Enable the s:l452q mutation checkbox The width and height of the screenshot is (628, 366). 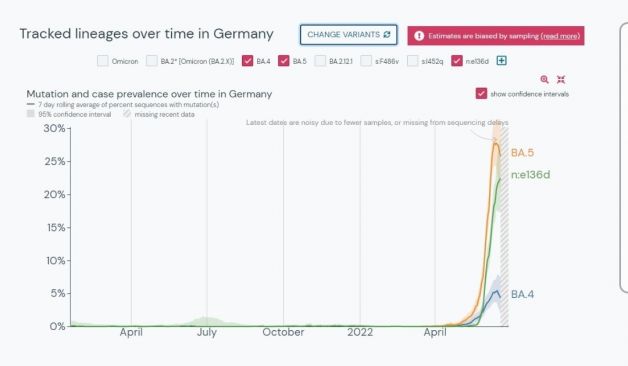[x=413, y=61]
